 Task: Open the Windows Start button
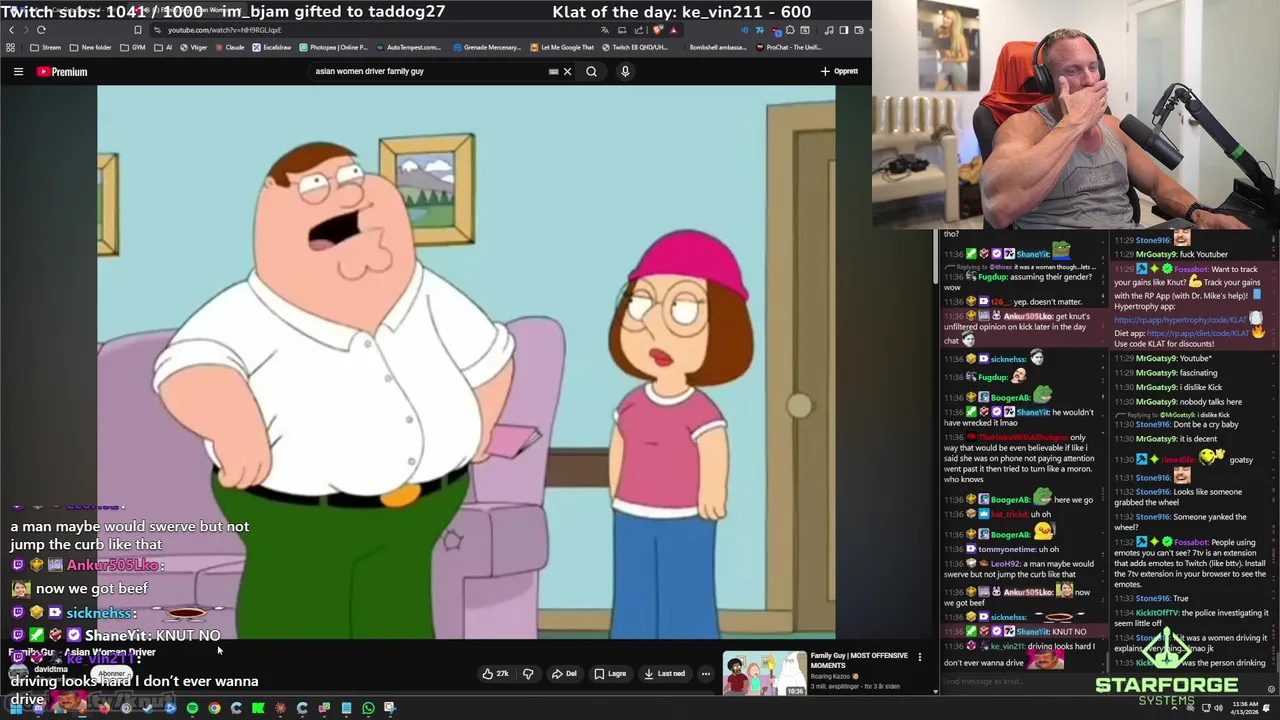point(16,708)
